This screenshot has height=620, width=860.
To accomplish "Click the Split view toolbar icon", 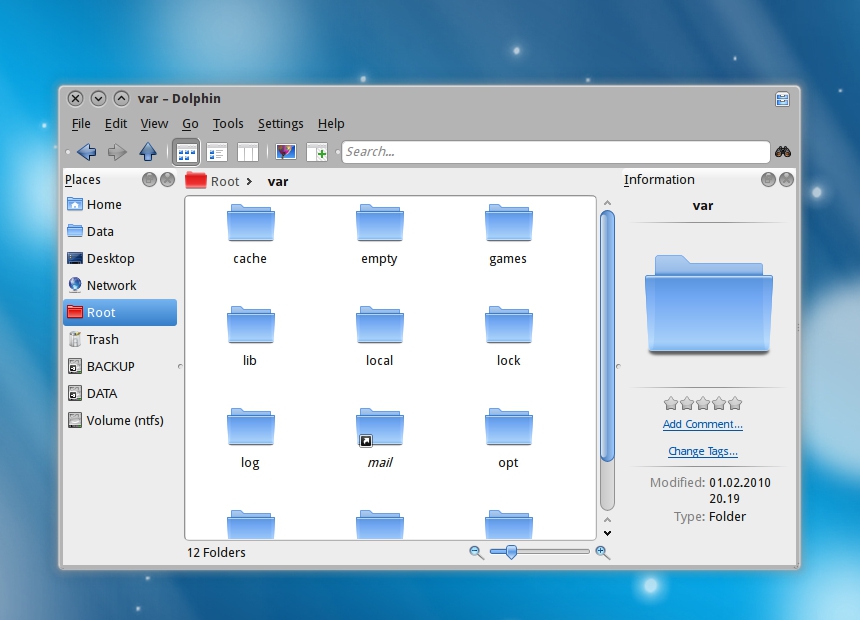I will 317,152.
